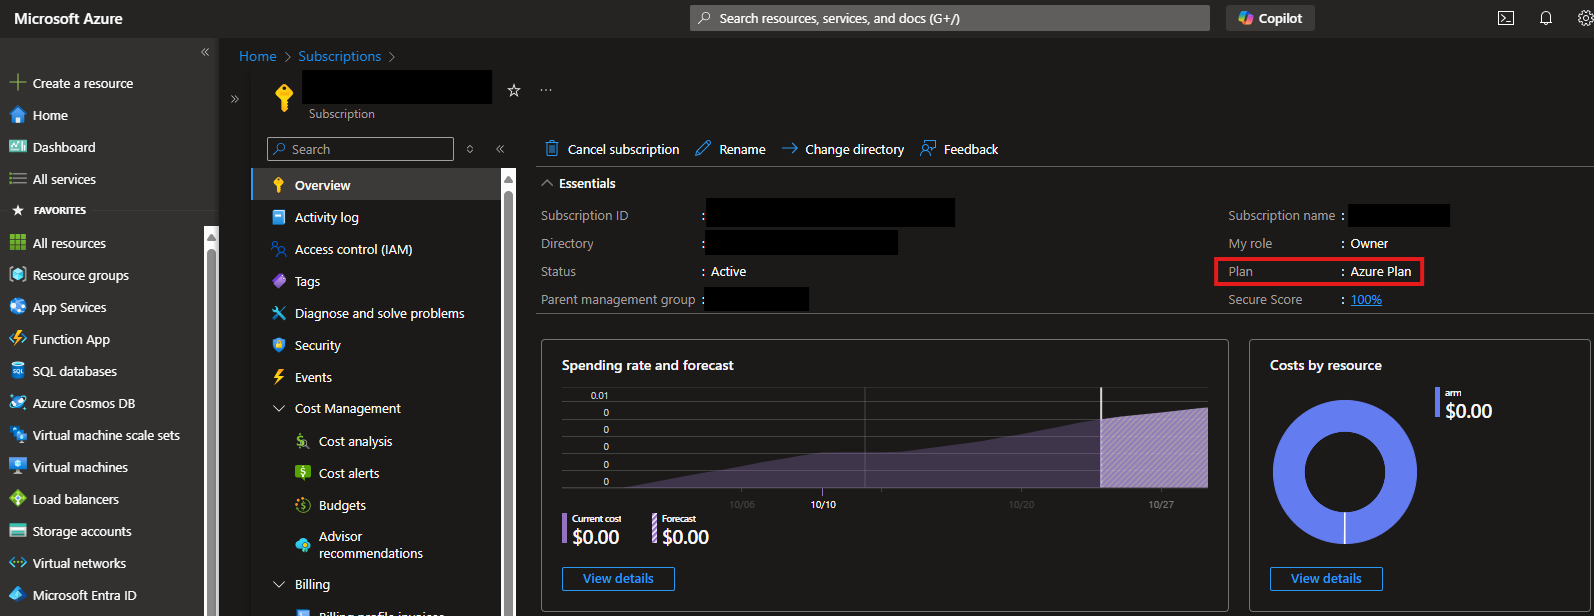The height and width of the screenshot is (616, 1594).
Task: Open Advisor recommendations
Action: [370, 545]
